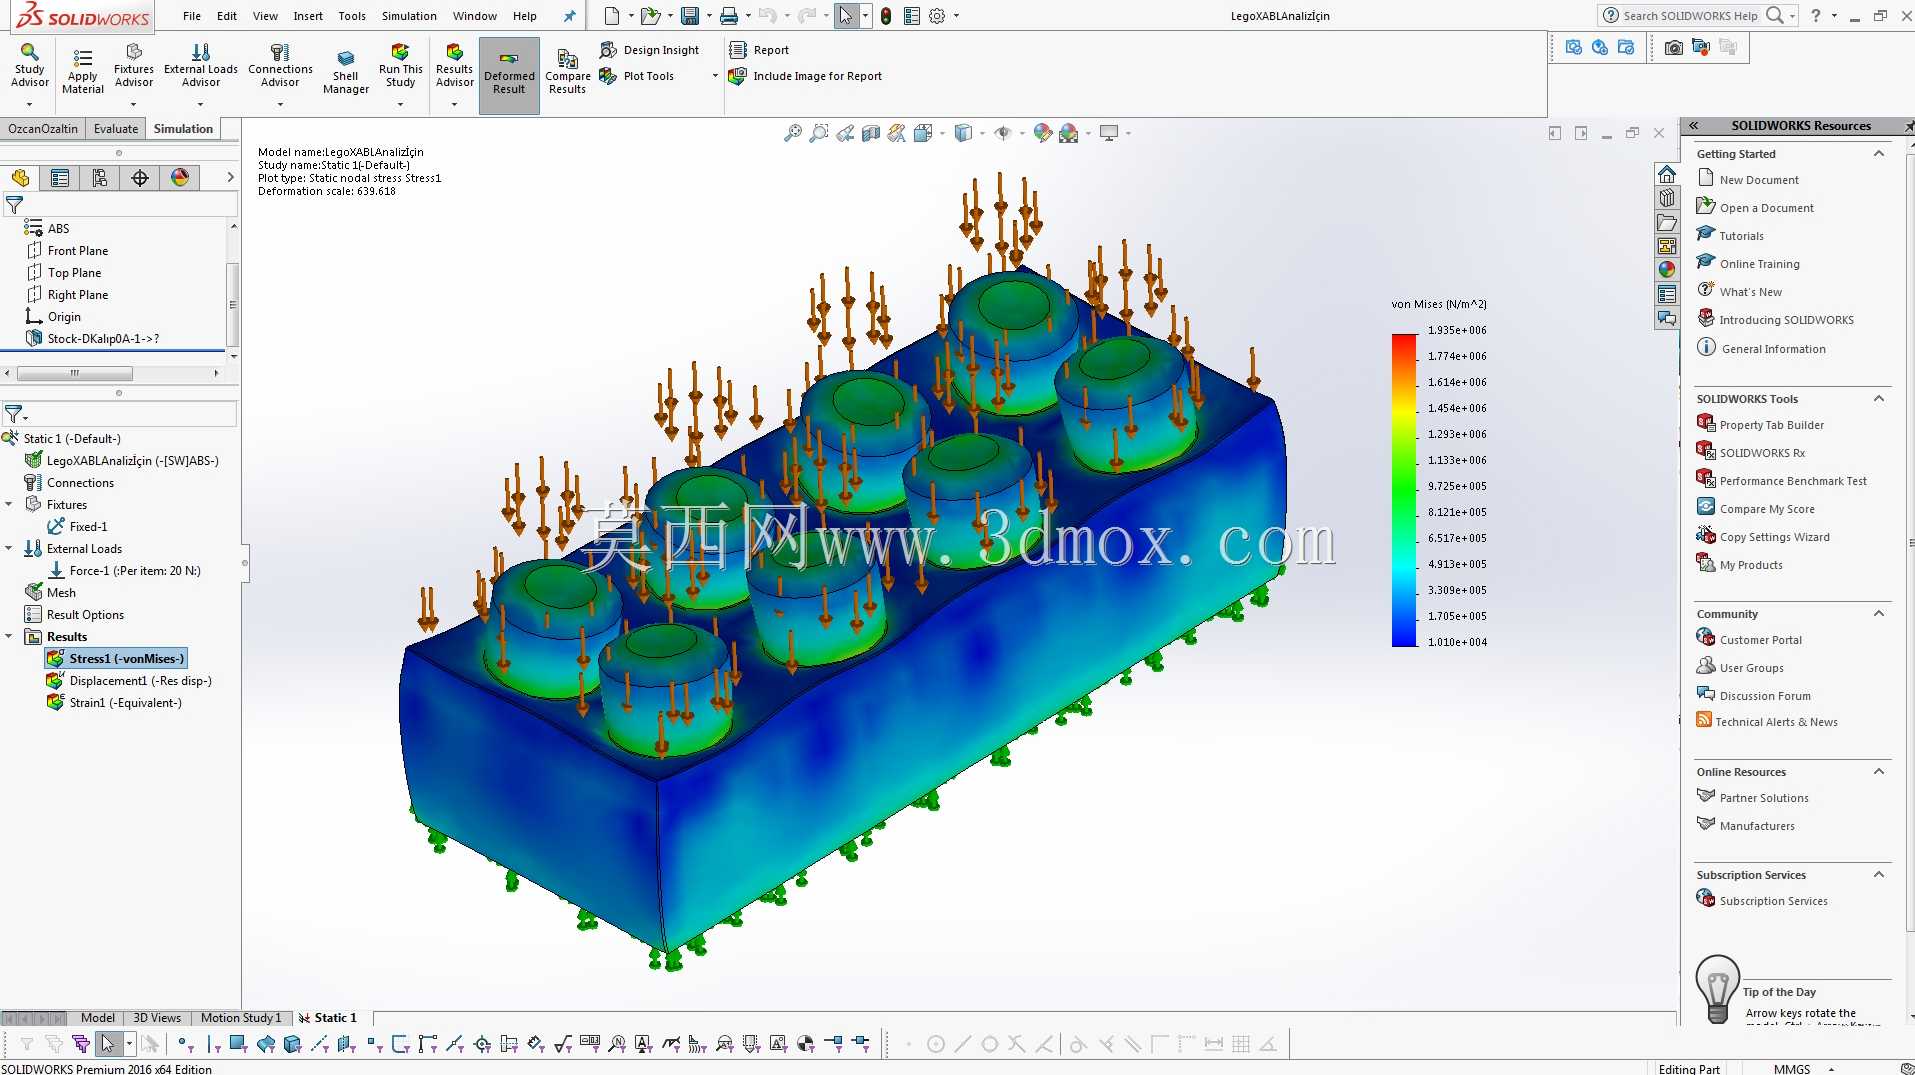Collapse the Online Resources section
Viewport: 1915px width, 1075px height.
[x=1879, y=772]
